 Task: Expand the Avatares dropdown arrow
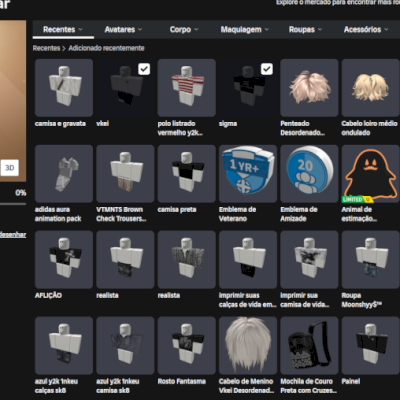click(x=140, y=30)
